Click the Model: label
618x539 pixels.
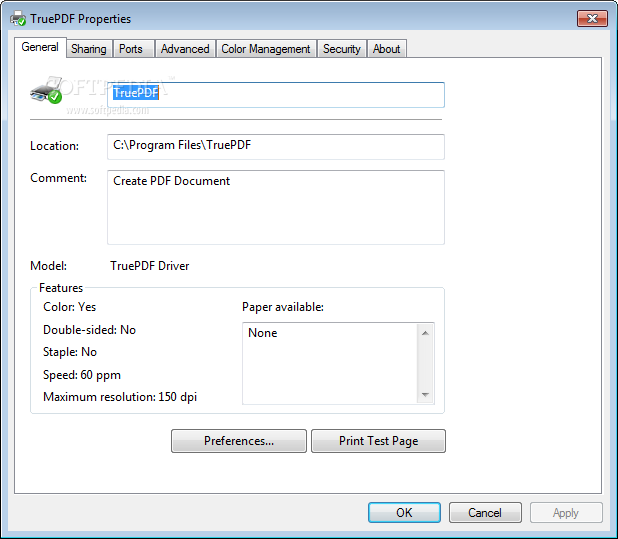[48, 266]
